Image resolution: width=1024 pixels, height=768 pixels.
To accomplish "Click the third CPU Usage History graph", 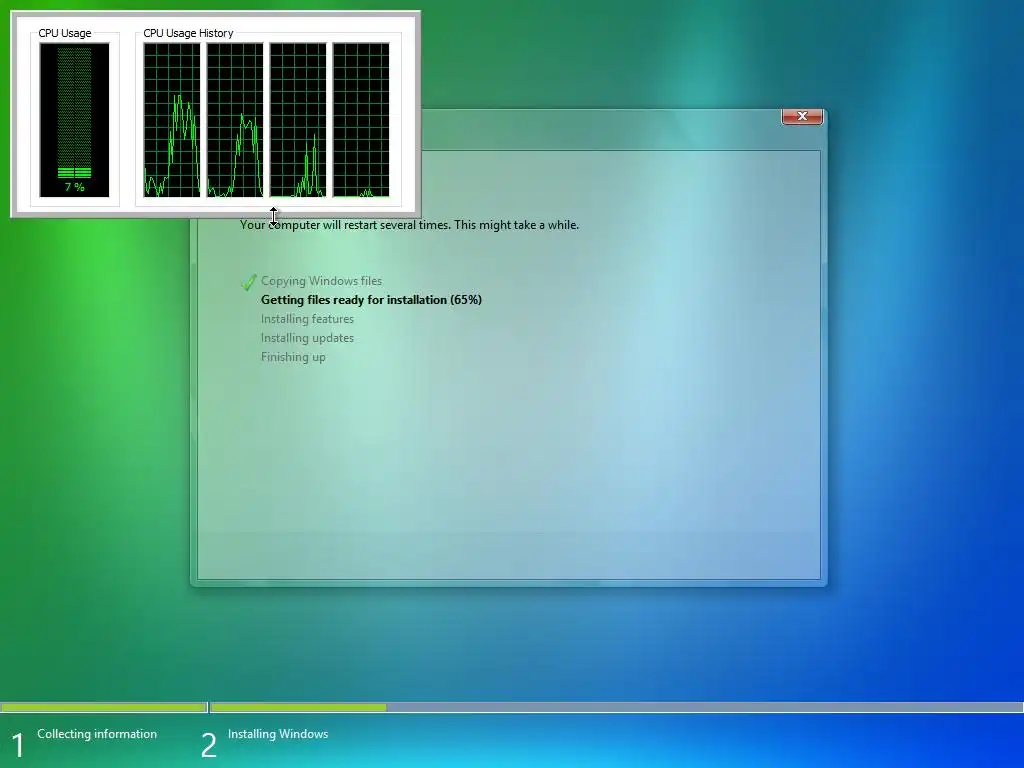I will (x=298, y=120).
